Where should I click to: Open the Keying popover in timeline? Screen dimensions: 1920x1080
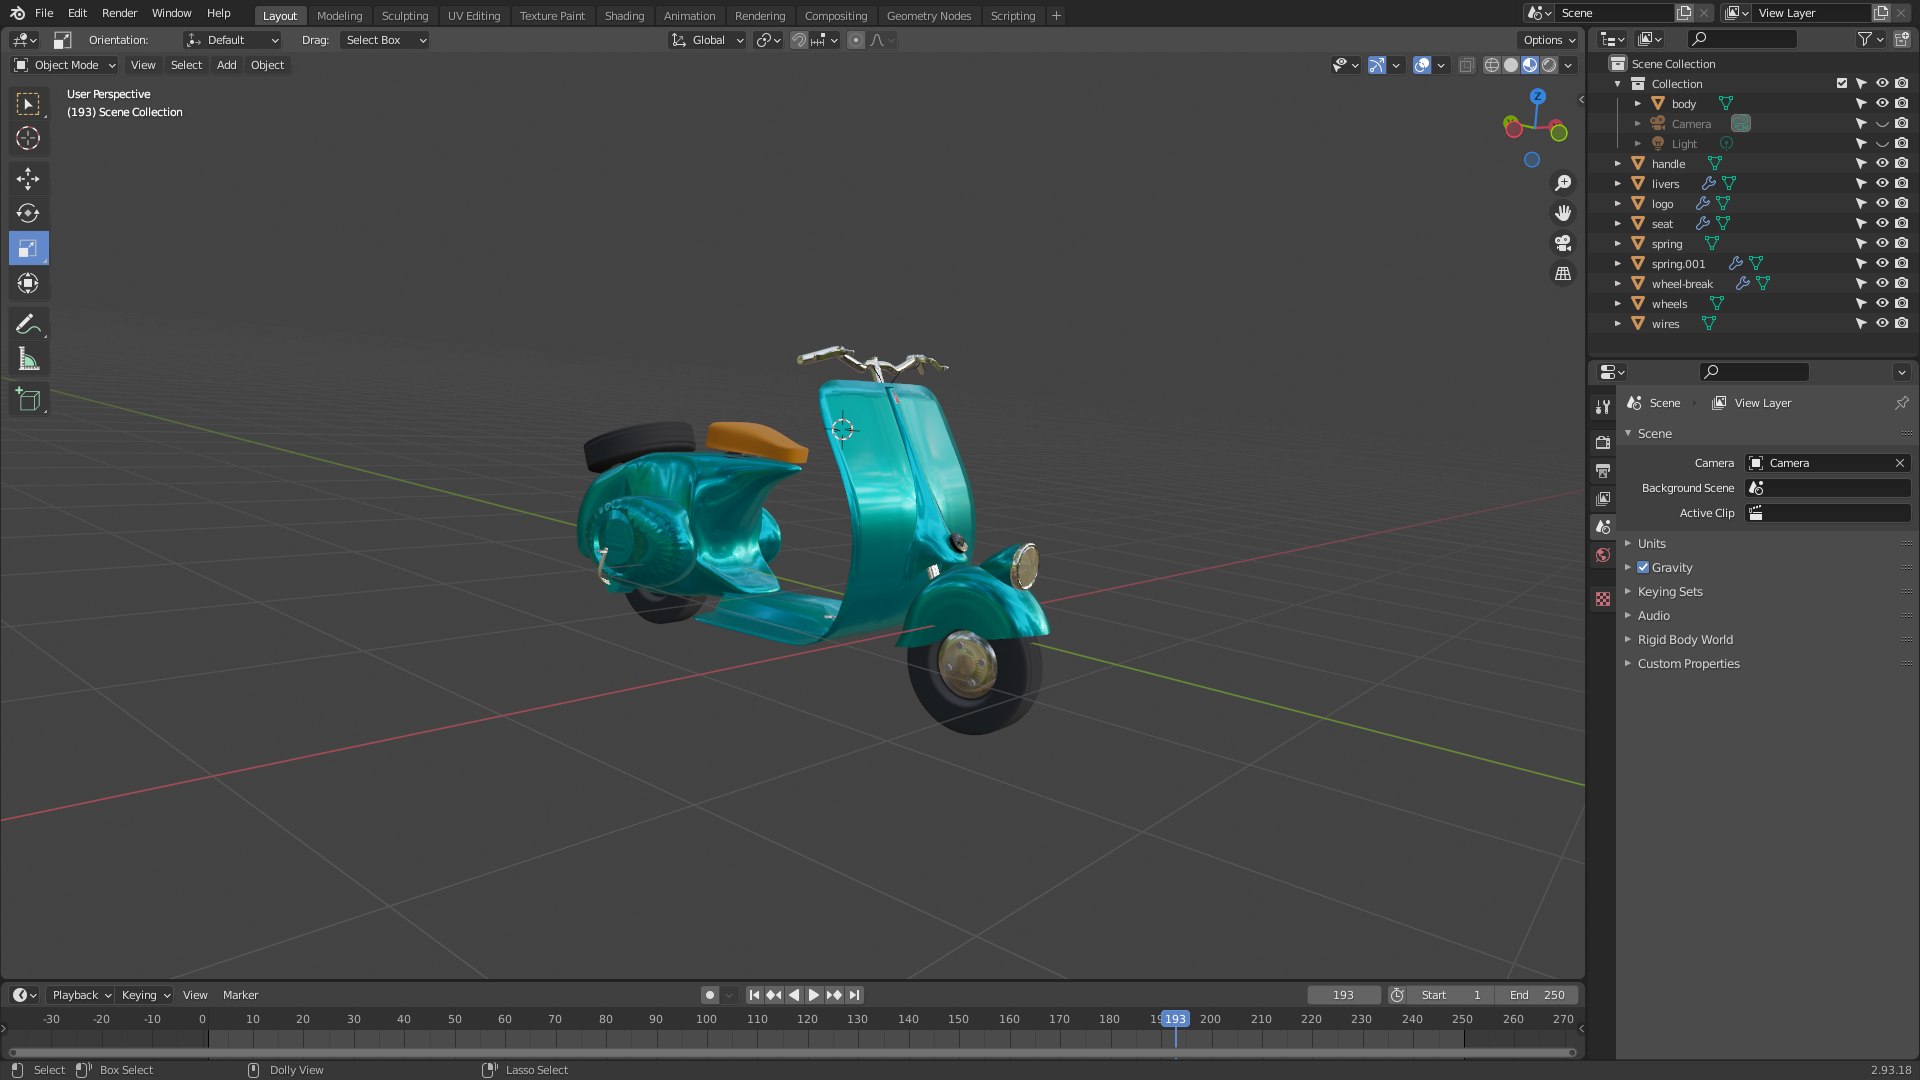(x=145, y=995)
